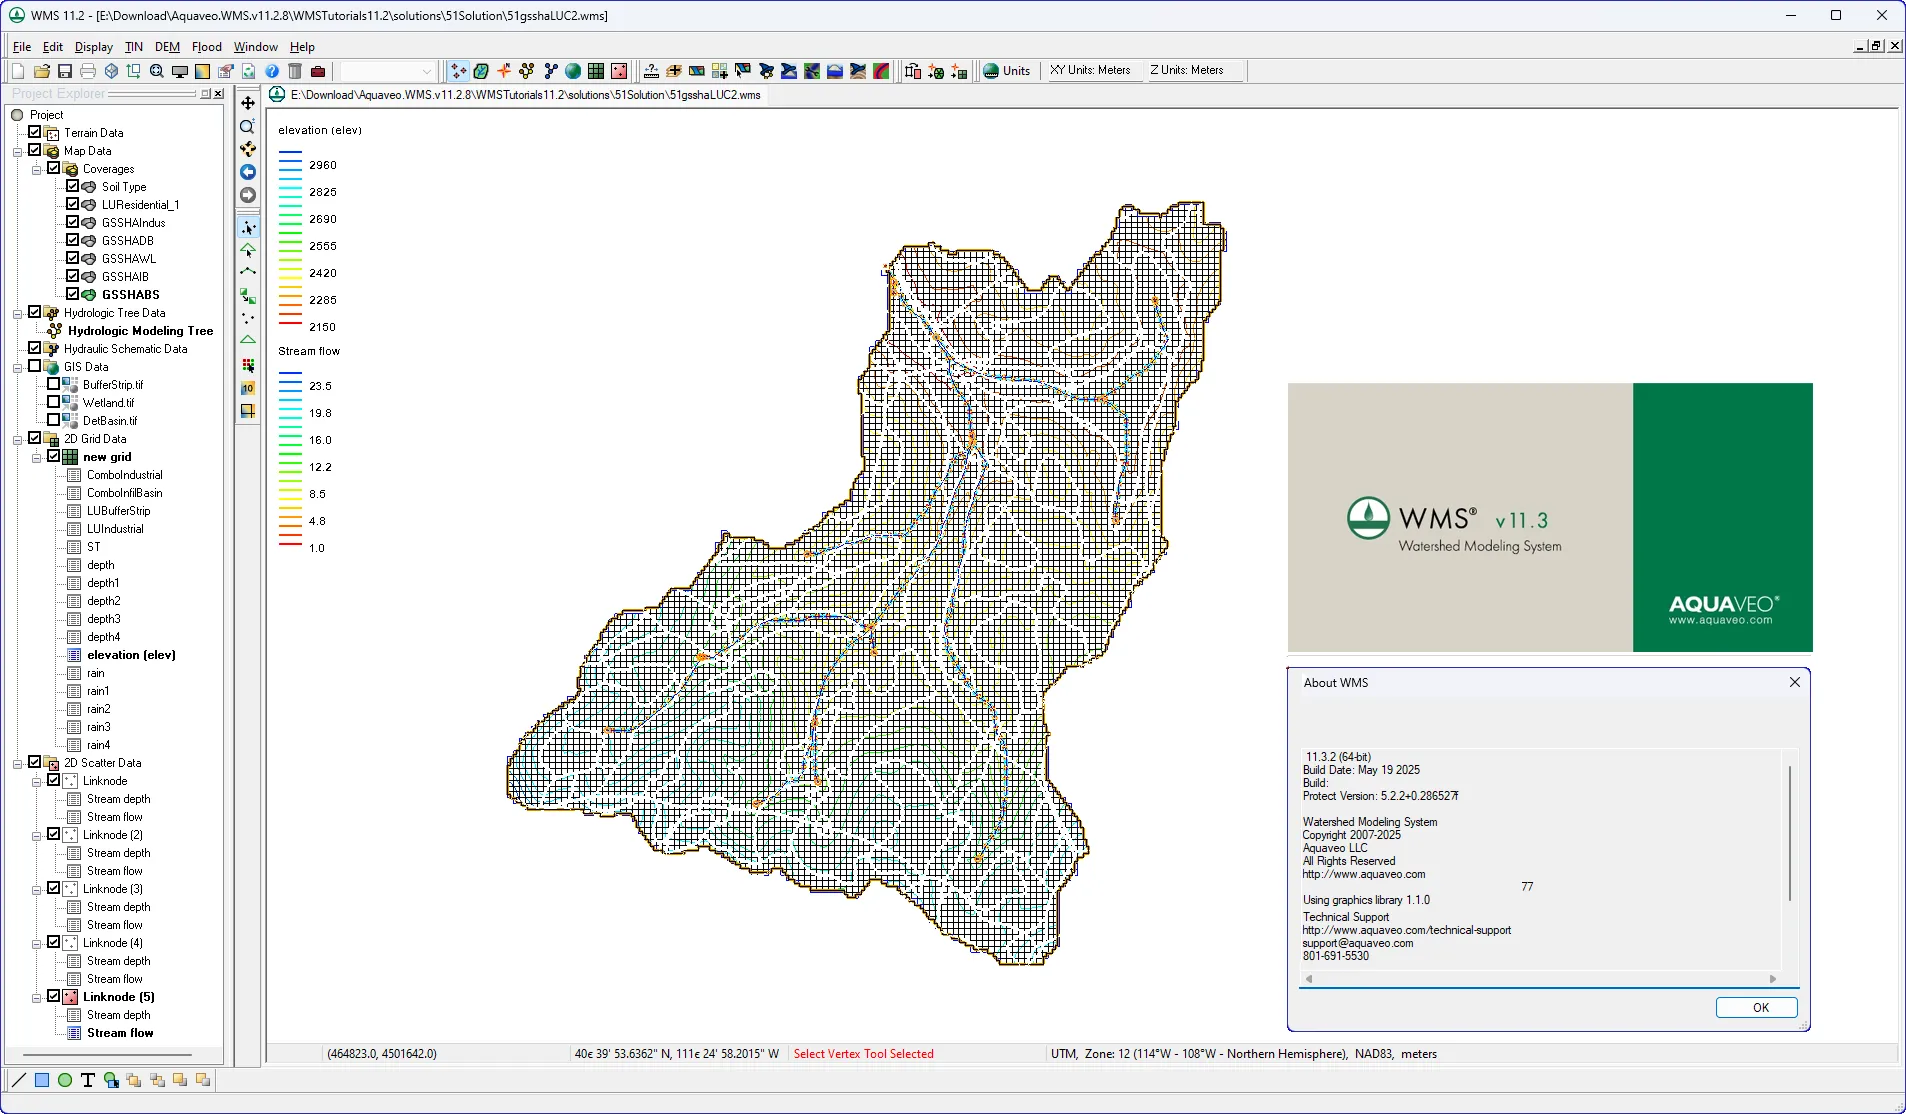Click OK in About WMS dialog

[1757, 1007]
